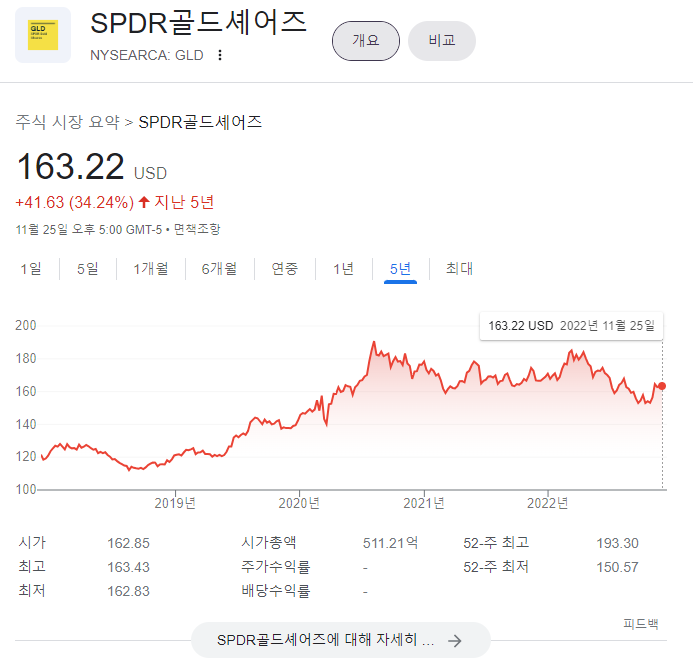Screen dimensions: 693x660
Task: Switch chart to the 1개월 range tab
Action: (151, 268)
